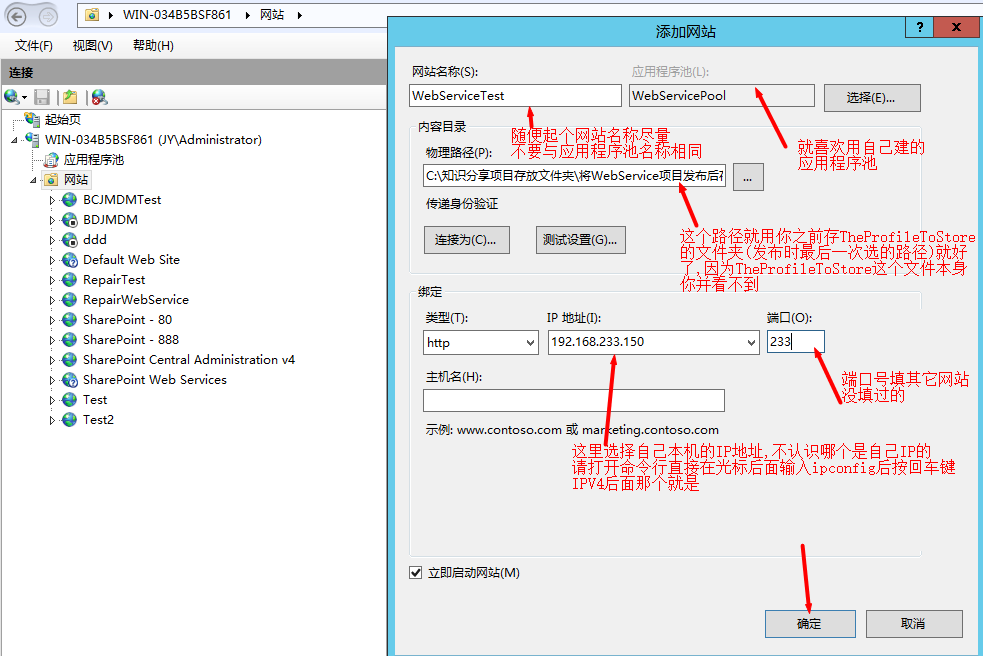
Task: Select the SharePoint Central Administration v4 site
Action: tap(189, 360)
